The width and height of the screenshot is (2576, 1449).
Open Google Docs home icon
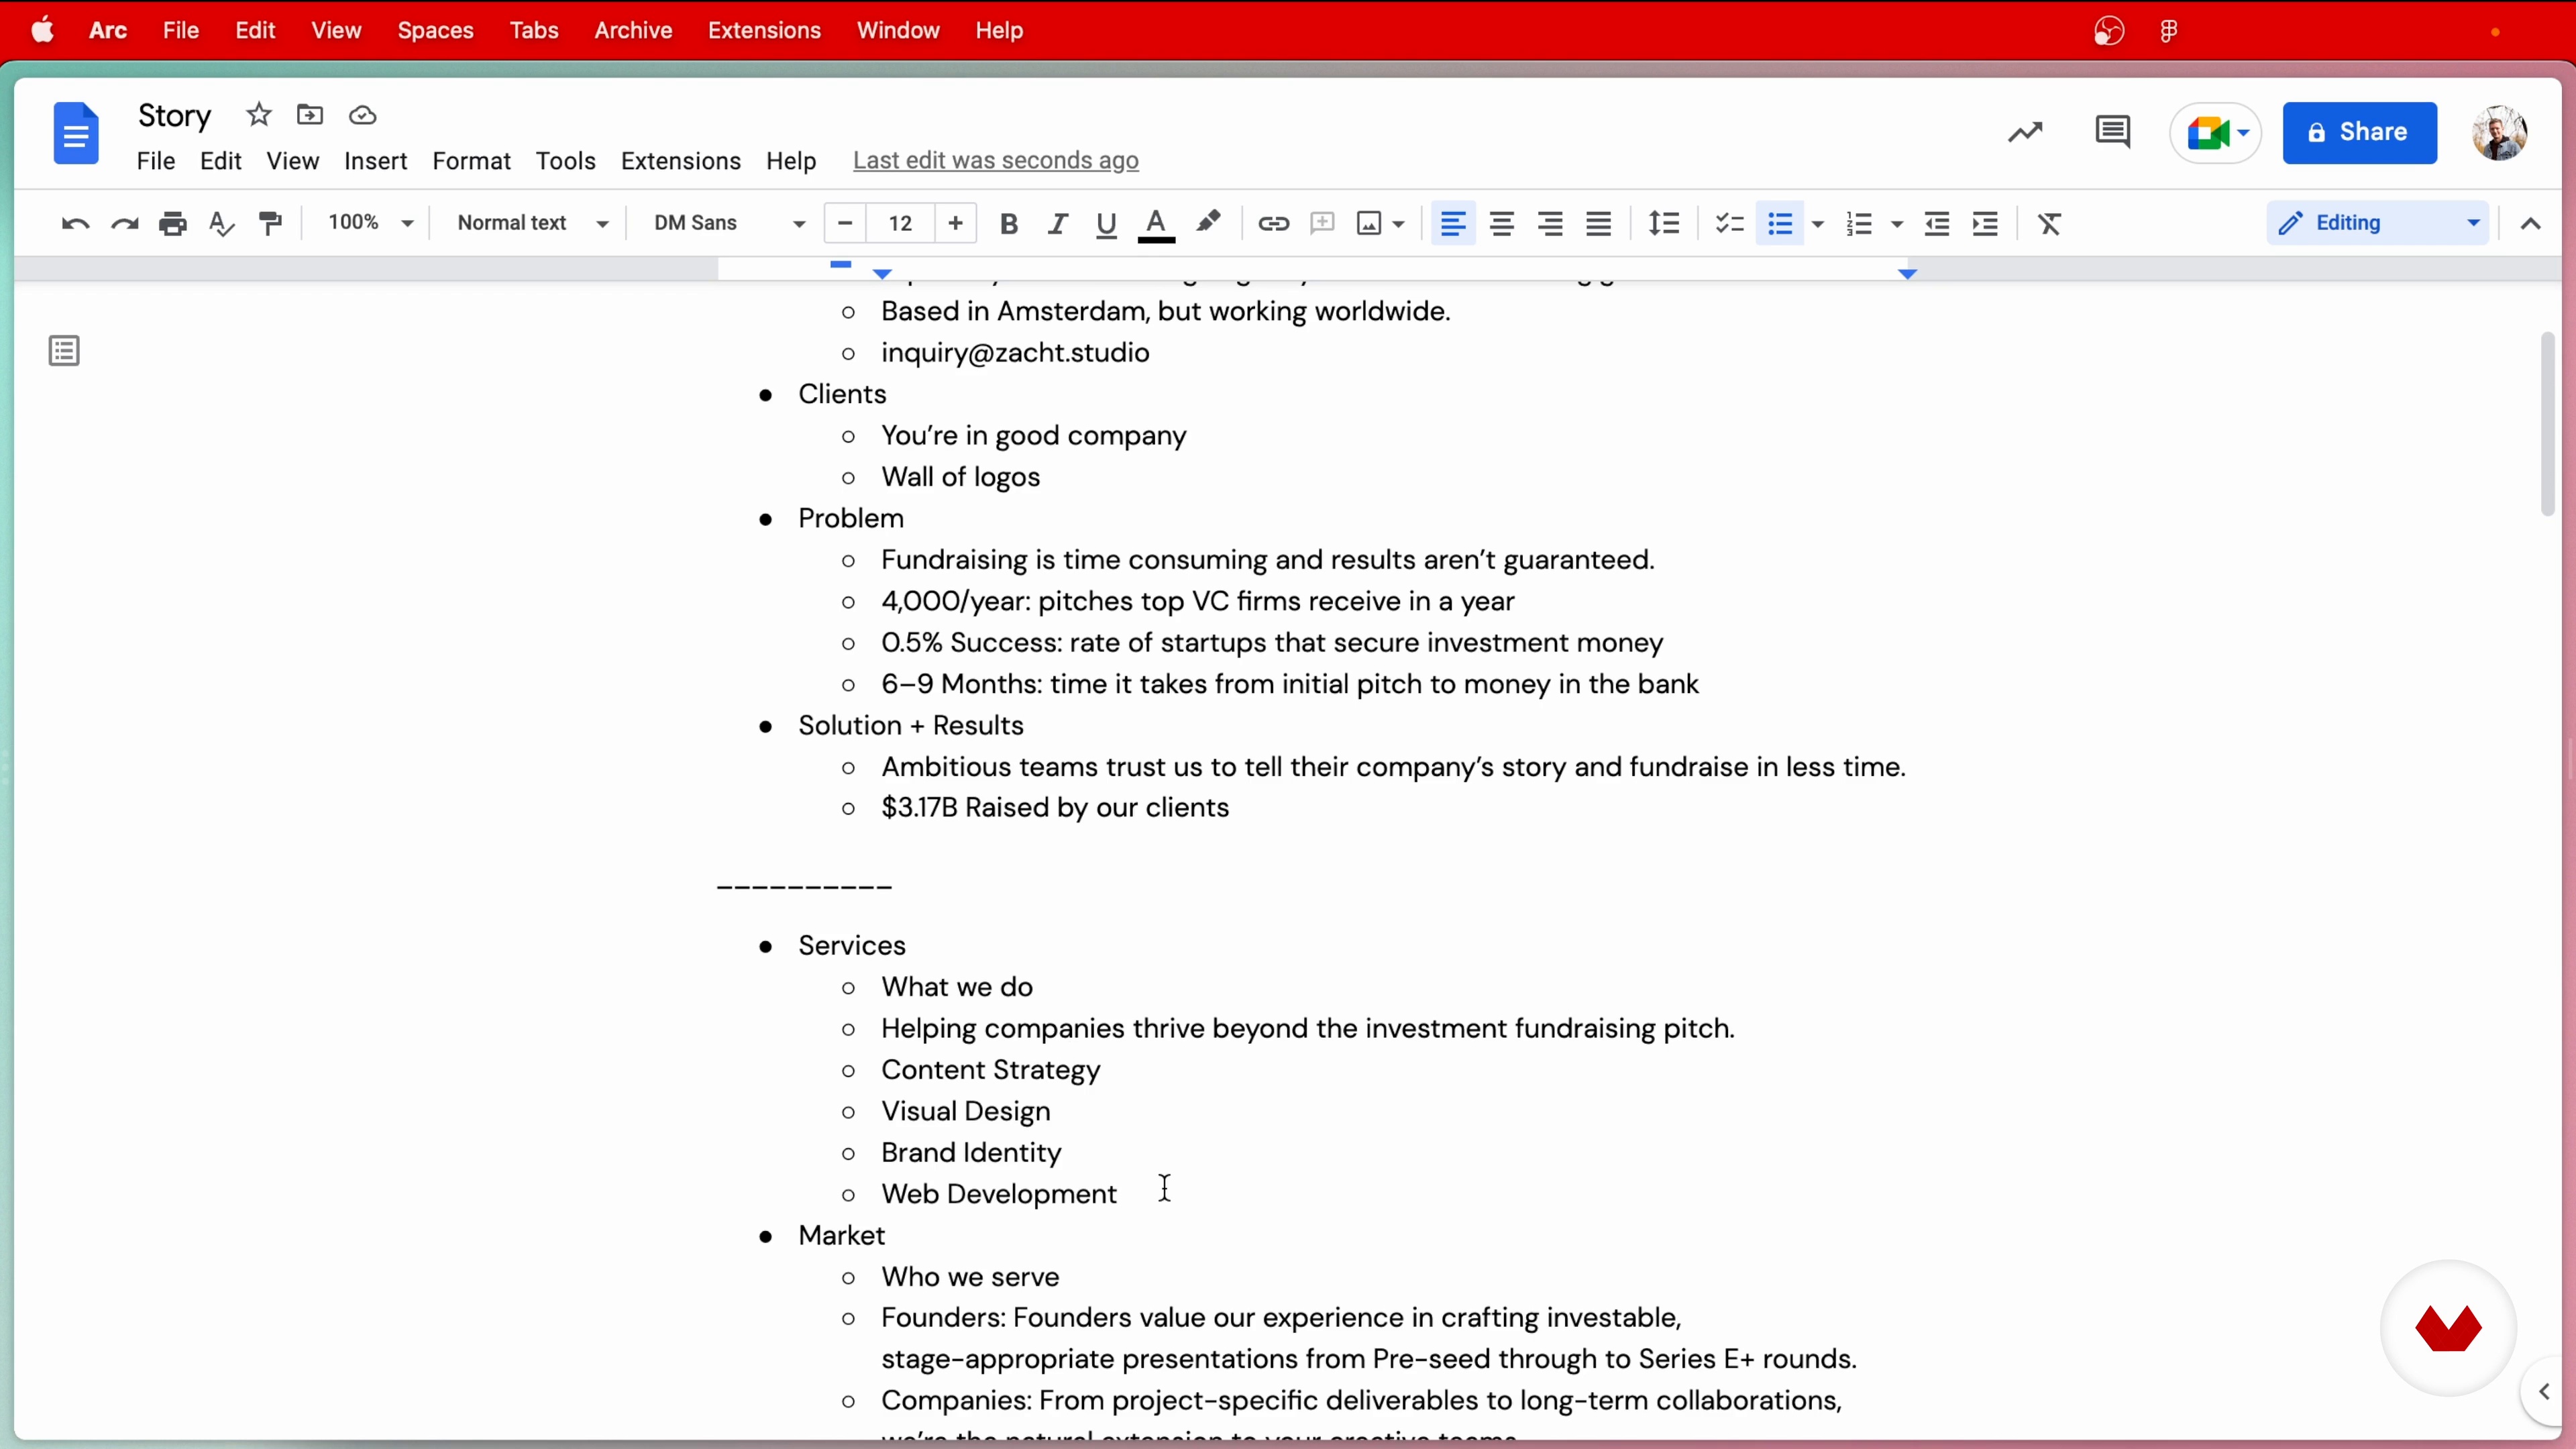click(76, 133)
